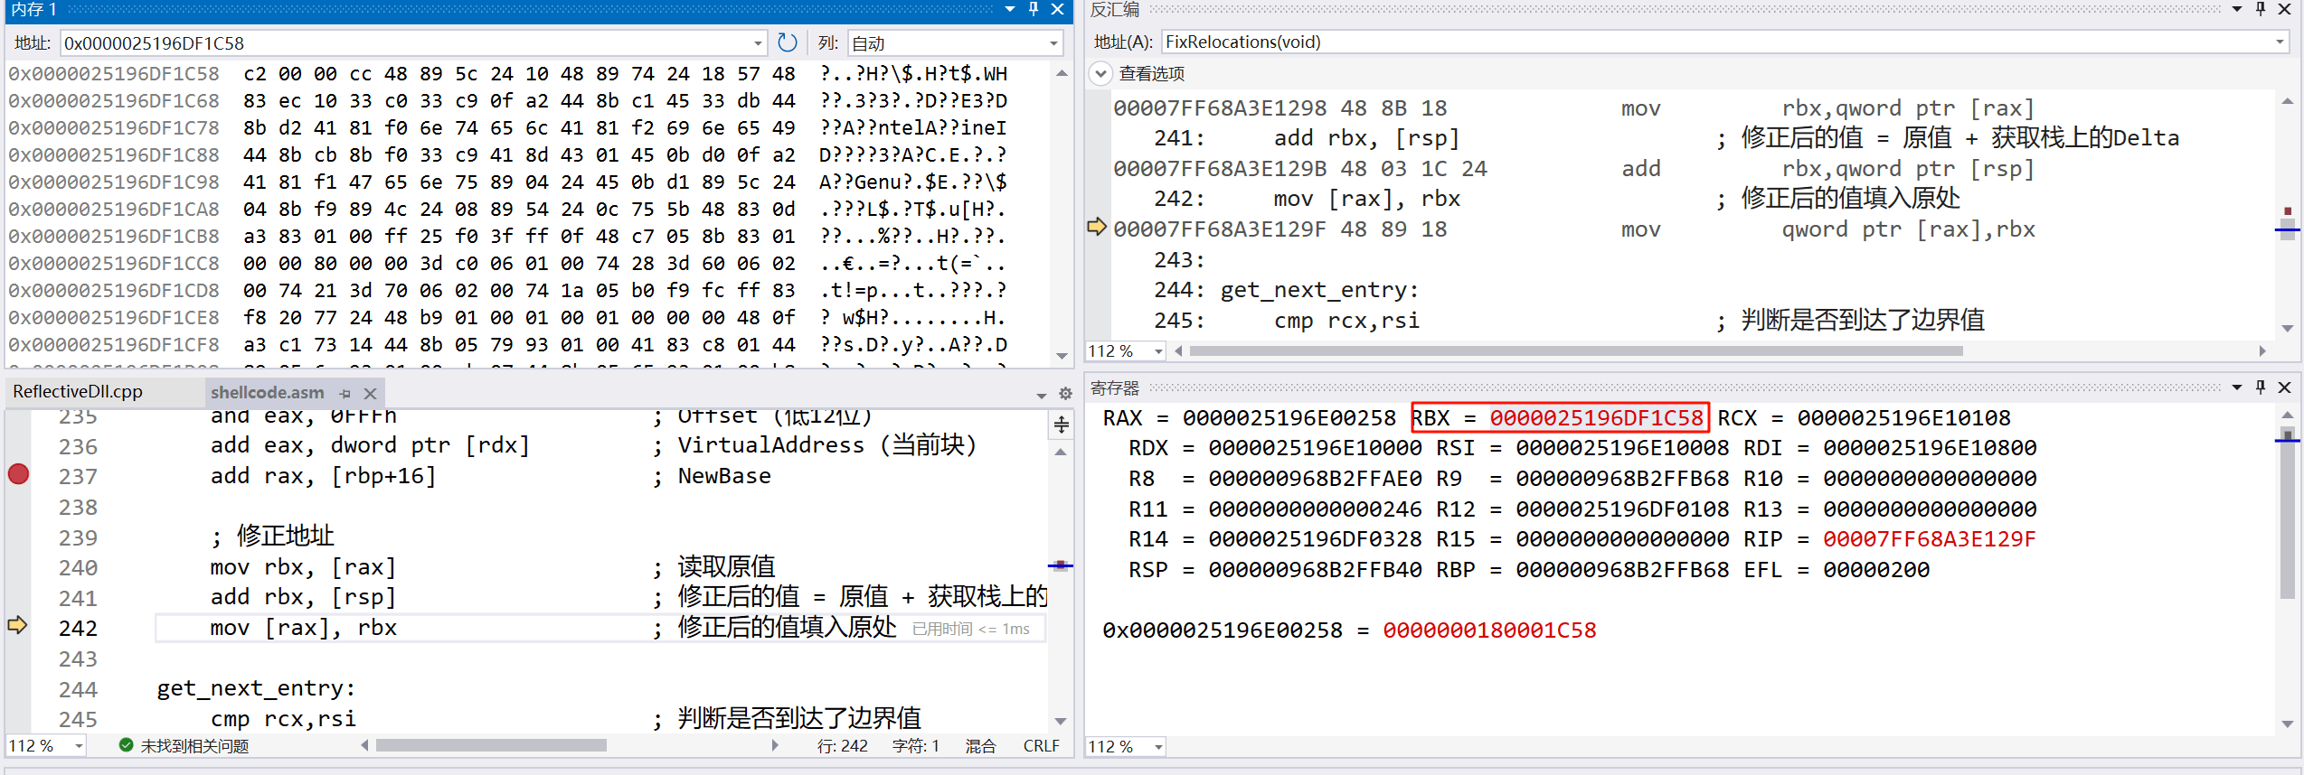
Task: Expand the 查看选项 view options section
Action: point(1101,73)
